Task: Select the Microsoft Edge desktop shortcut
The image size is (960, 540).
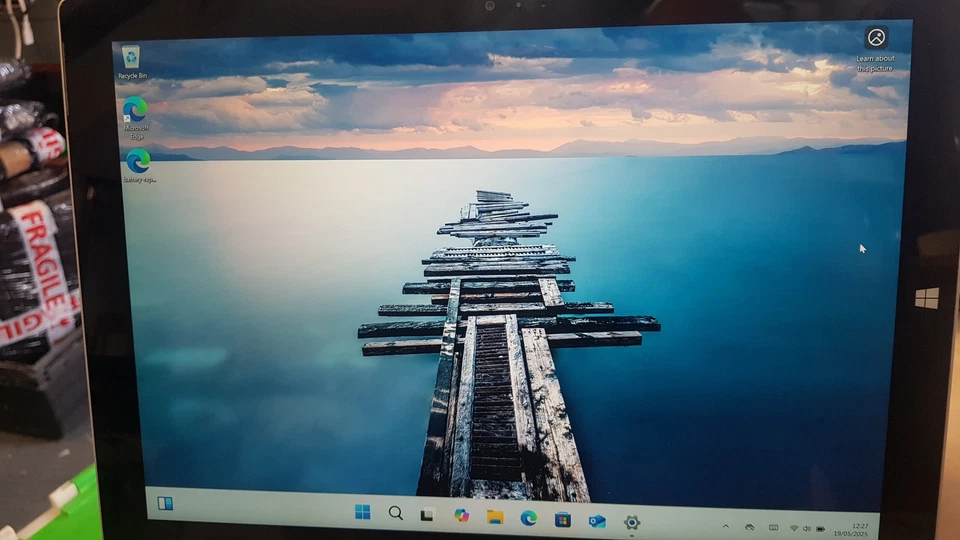Action: [135, 118]
